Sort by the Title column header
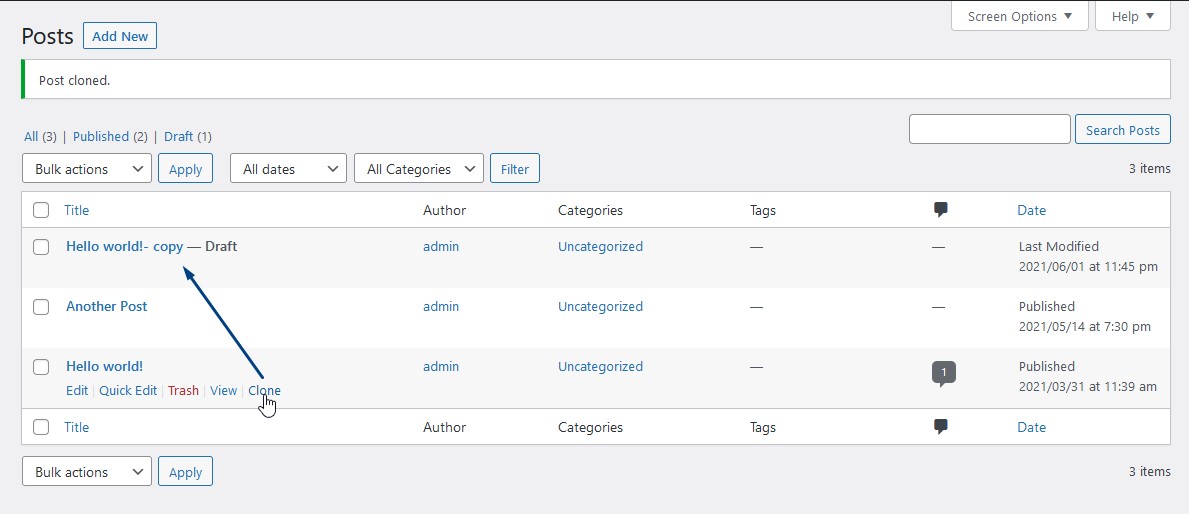 click(77, 210)
